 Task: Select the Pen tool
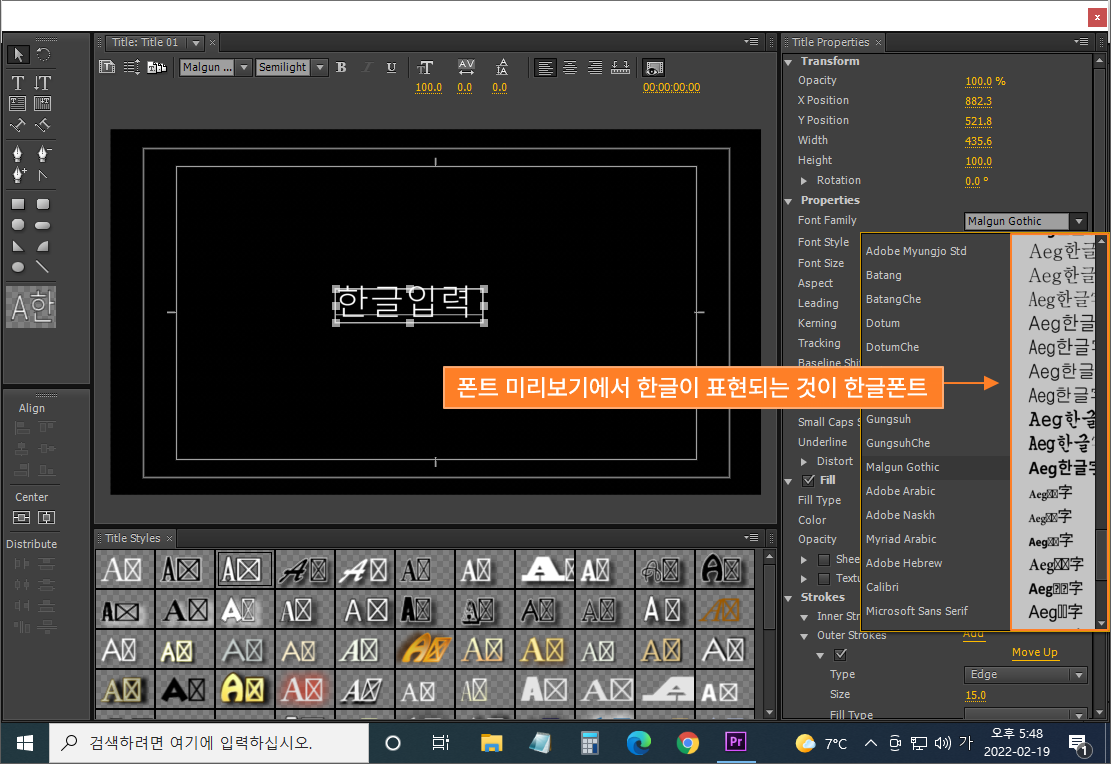tap(18, 153)
